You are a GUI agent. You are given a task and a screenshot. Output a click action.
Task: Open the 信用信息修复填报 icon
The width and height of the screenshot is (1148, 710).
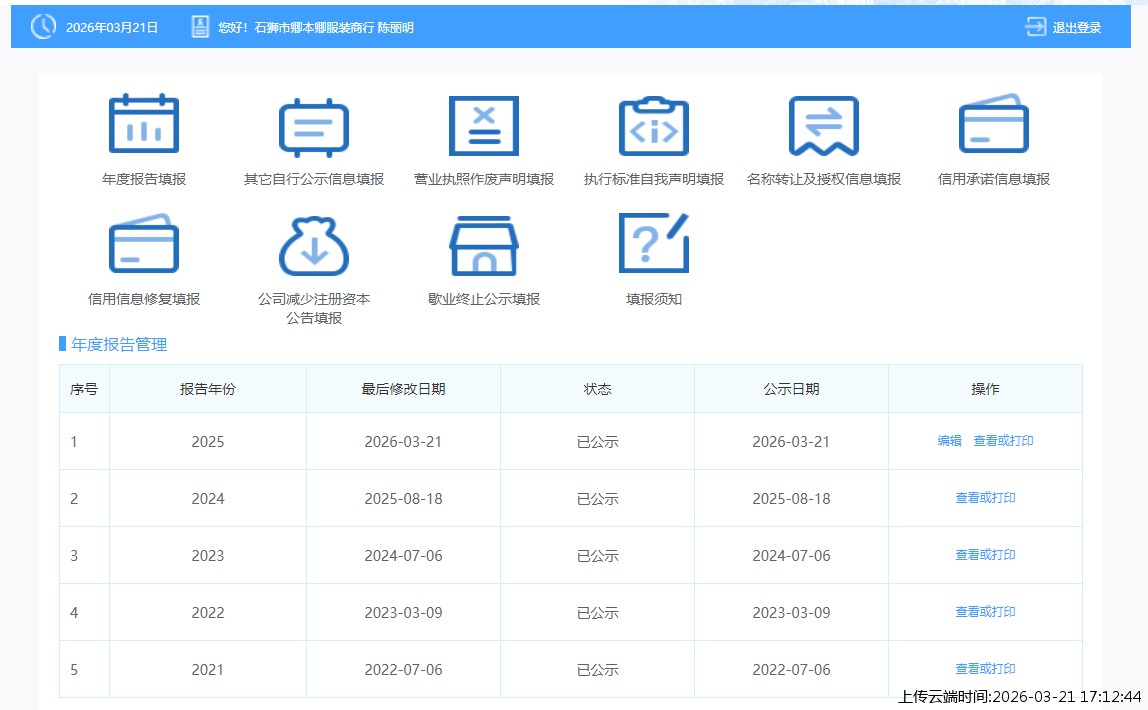click(144, 245)
